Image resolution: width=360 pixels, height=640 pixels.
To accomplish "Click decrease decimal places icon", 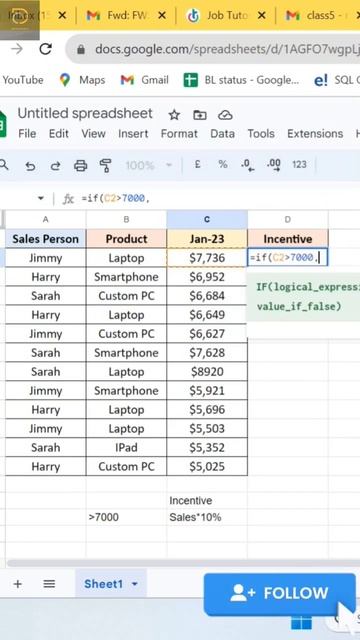I will pos(247,165).
